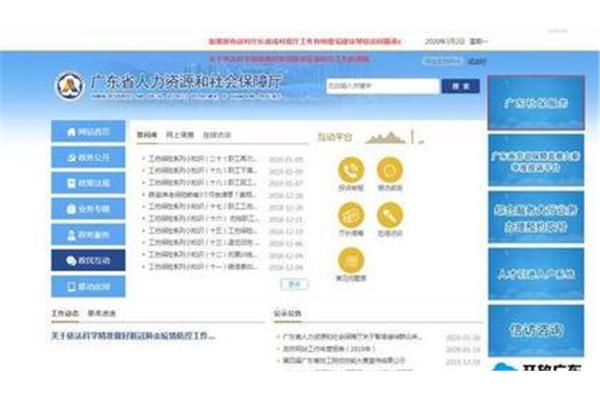Click the yellow telephone circle icon

click(x=351, y=170)
